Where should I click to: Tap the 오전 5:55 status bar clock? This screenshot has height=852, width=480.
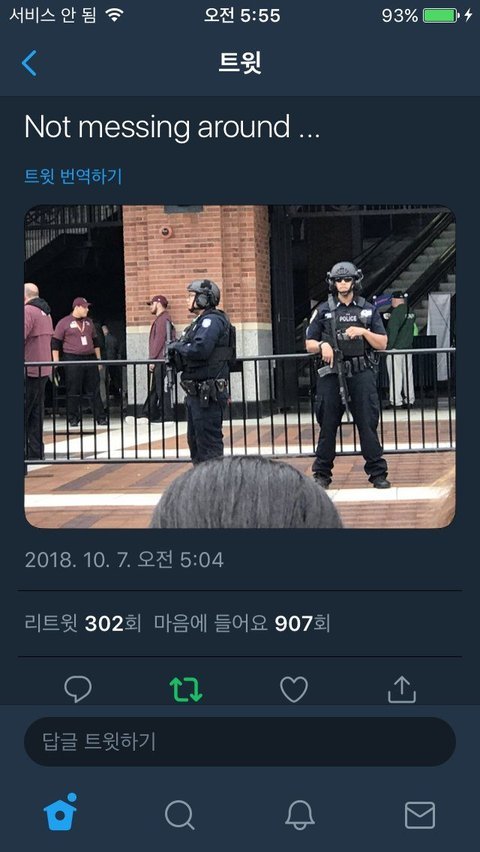(242, 15)
